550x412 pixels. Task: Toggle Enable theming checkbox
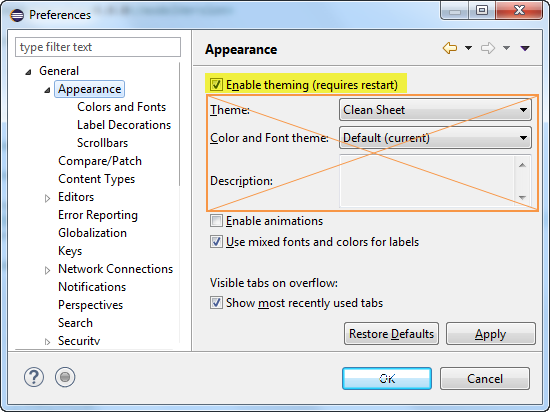click(216, 85)
